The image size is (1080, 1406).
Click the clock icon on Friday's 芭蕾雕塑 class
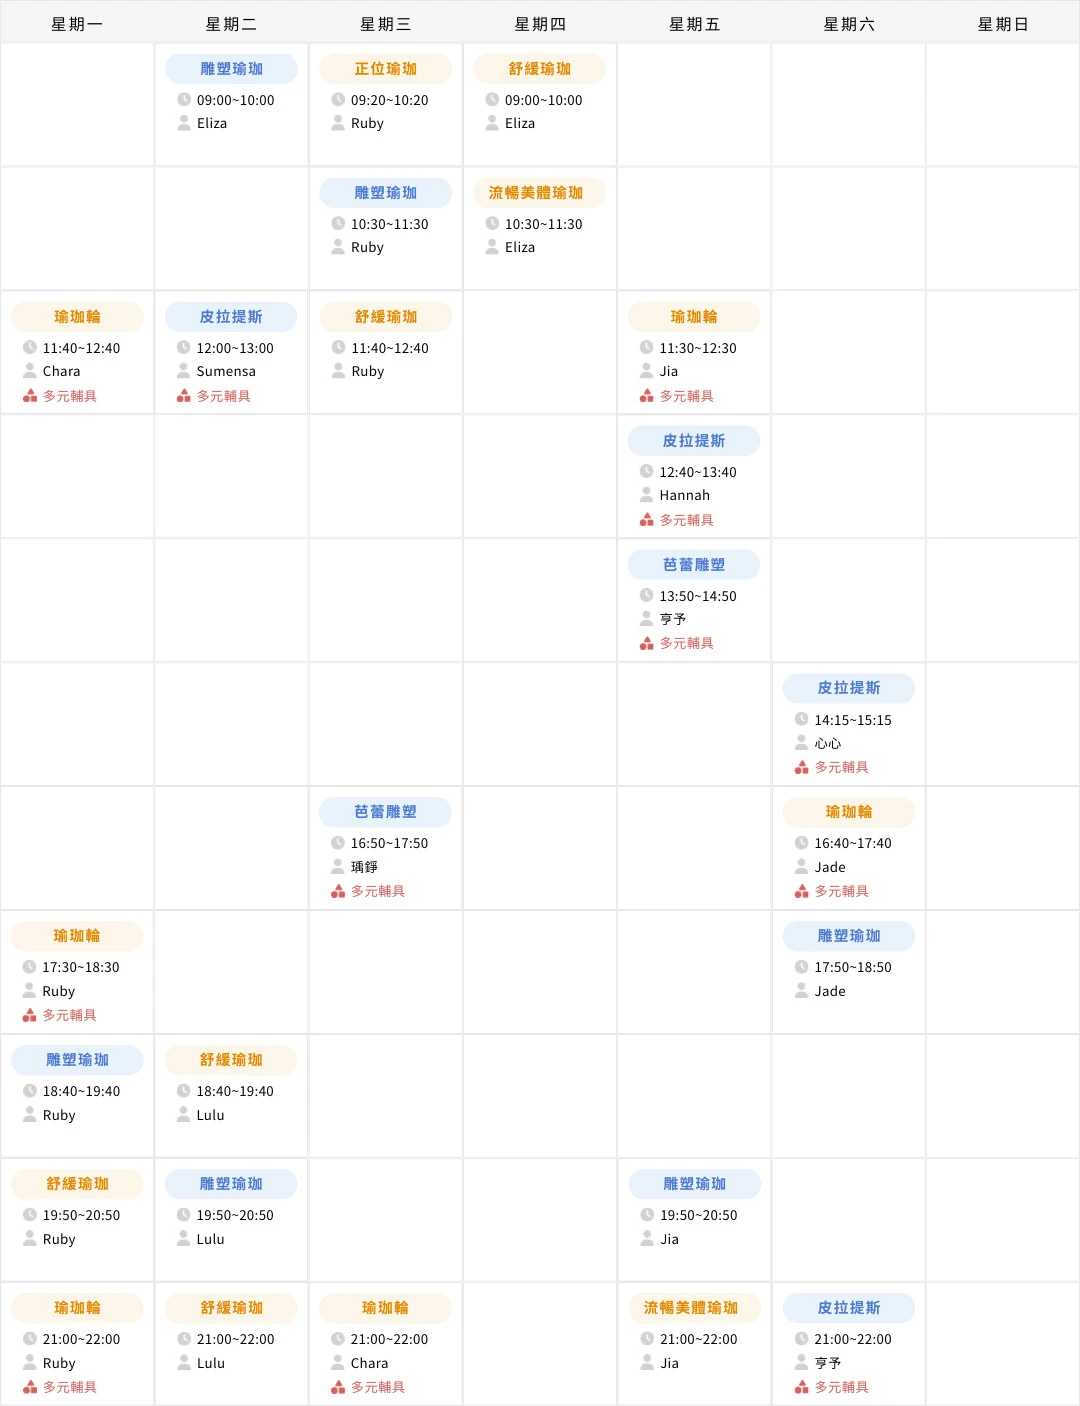point(646,595)
